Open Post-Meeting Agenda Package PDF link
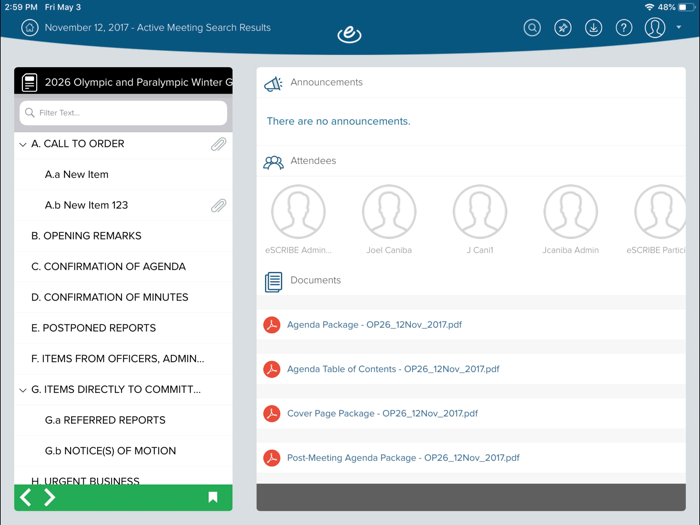This screenshot has height=525, width=700. [403, 458]
